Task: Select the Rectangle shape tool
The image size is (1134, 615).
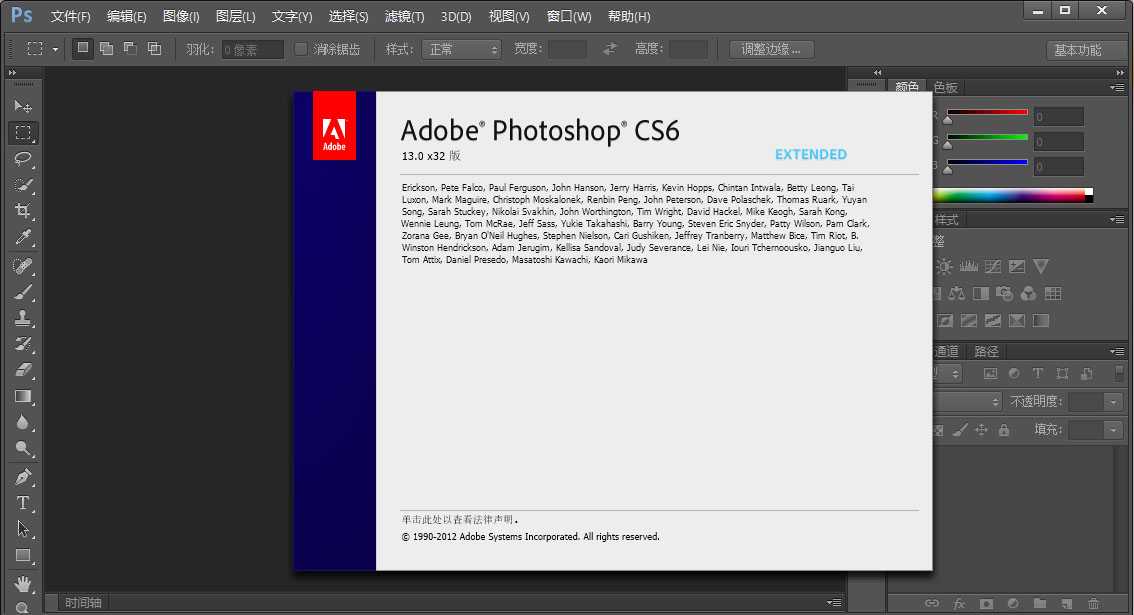Action: (23, 556)
